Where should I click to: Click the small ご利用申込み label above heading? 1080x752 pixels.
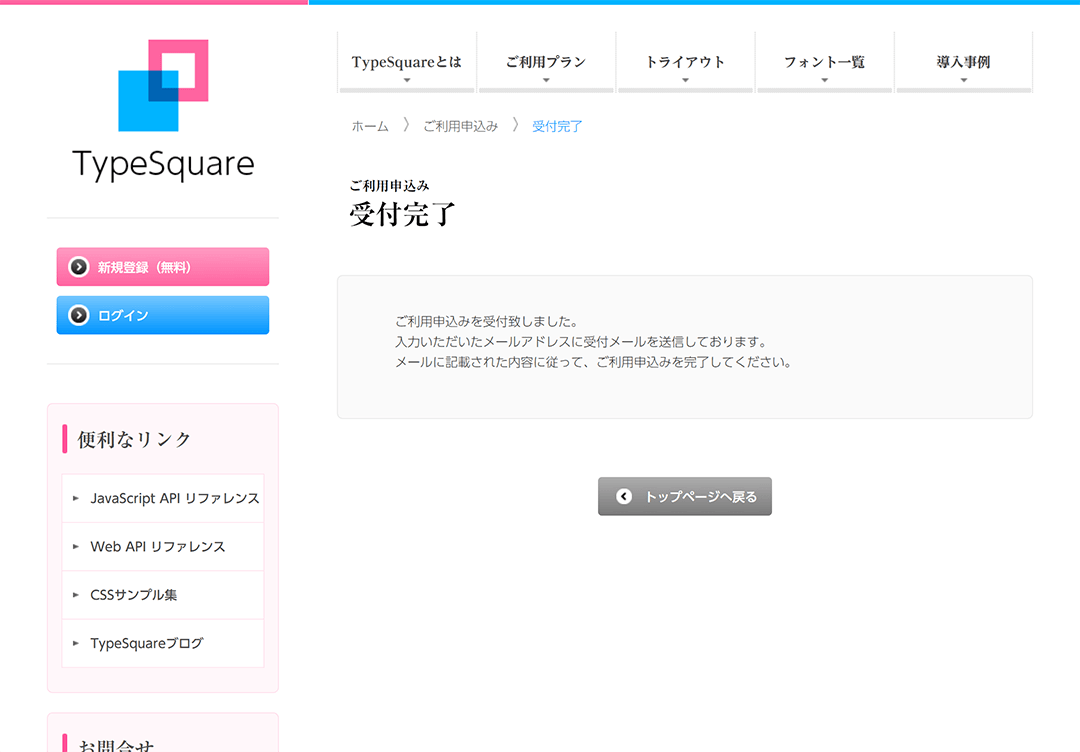[389, 185]
